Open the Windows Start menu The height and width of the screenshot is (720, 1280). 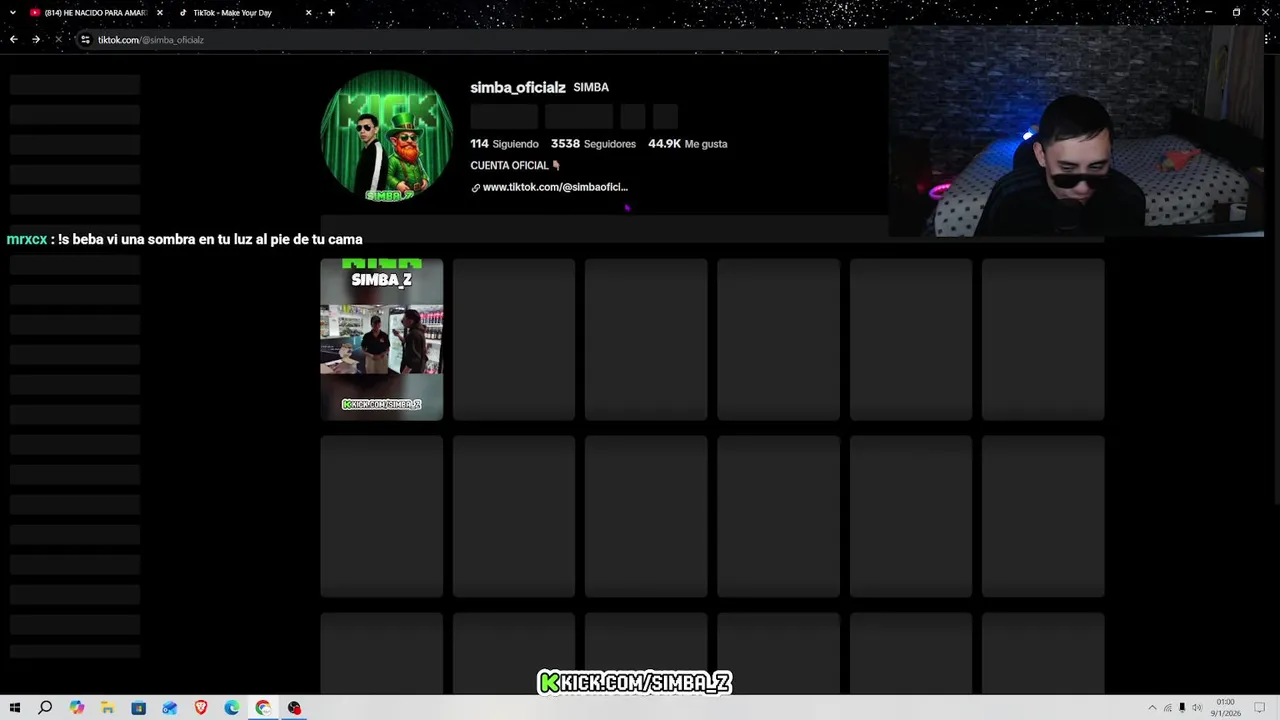click(x=14, y=708)
